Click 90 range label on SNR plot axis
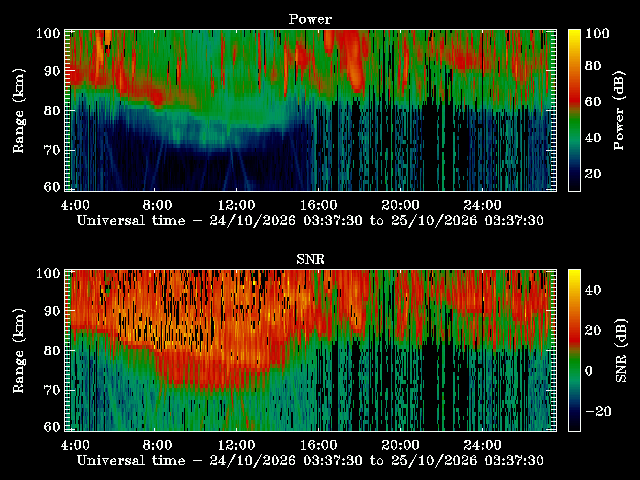Screen dimensions: 640x480 [x=52, y=311]
